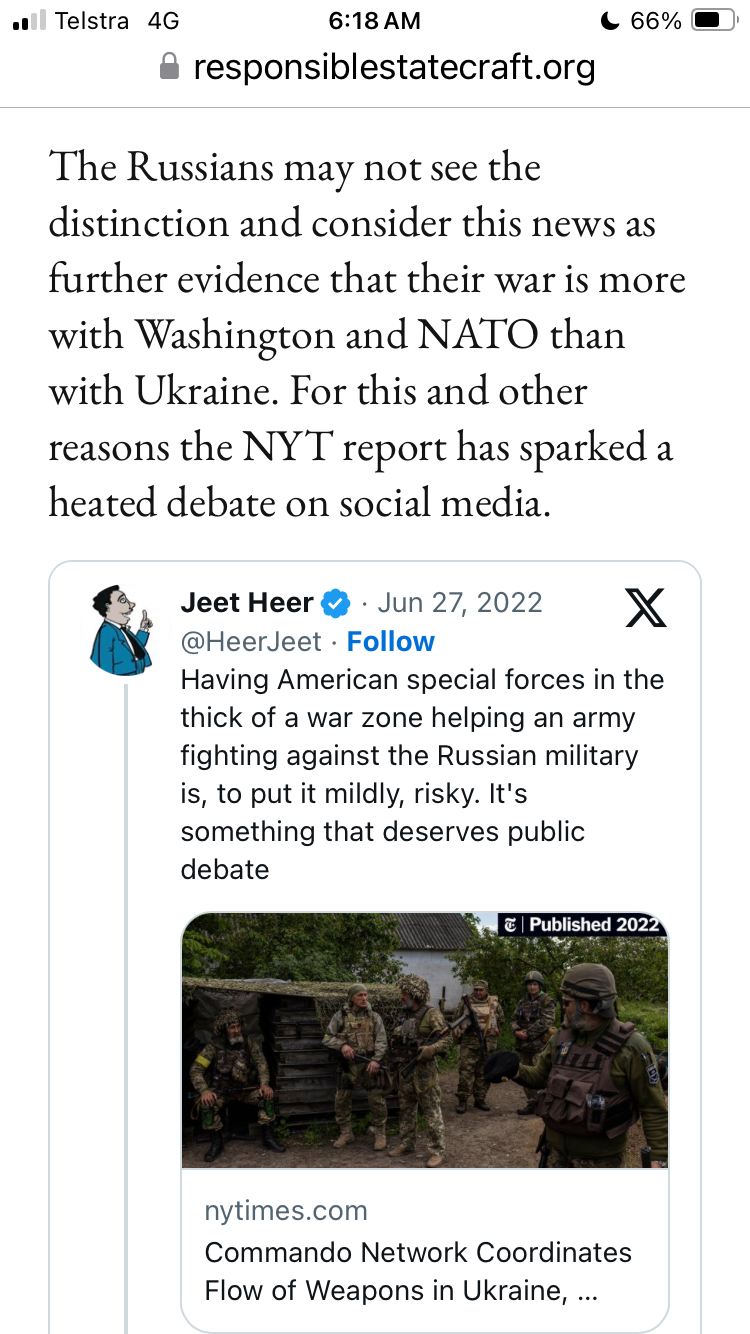750x1334 pixels.
Task: Follow @HeerJeet via Follow link
Action: click(x=390, y=642)
